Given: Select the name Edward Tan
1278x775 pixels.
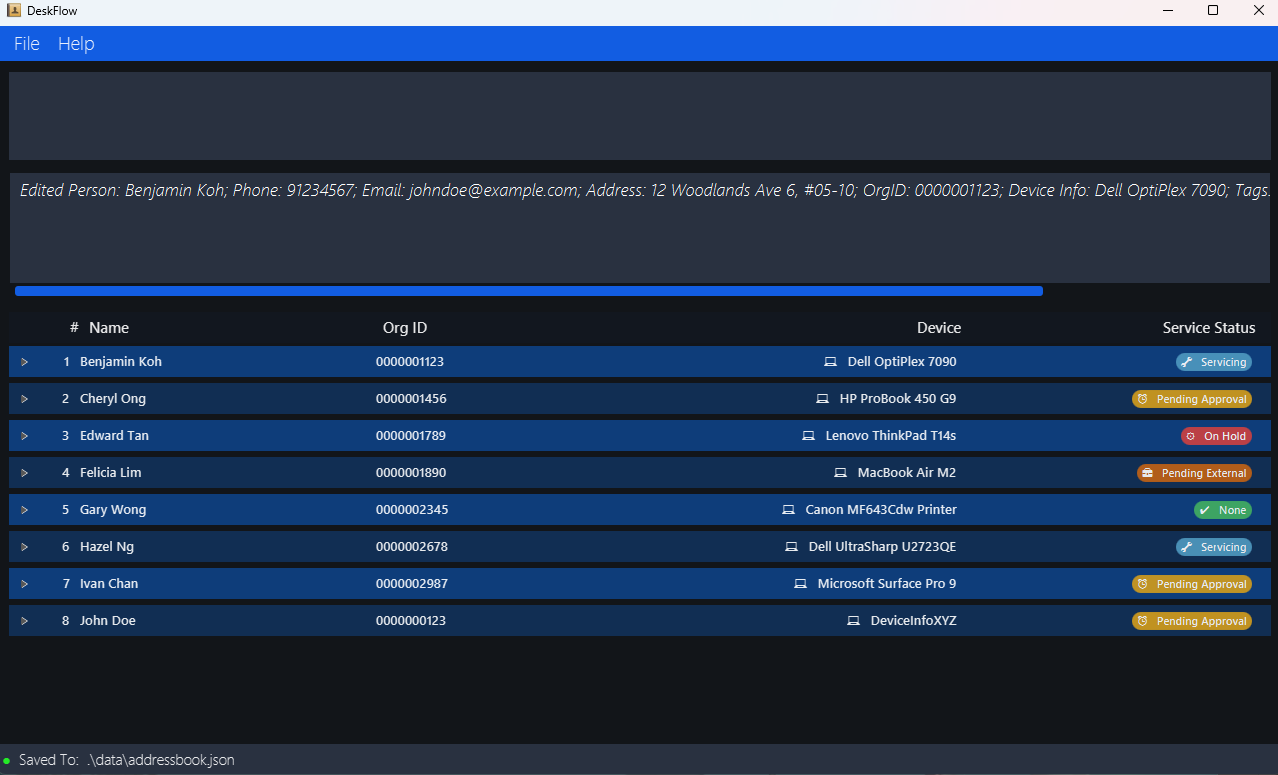Looking at the screenshot, I should tap(114, 436).
